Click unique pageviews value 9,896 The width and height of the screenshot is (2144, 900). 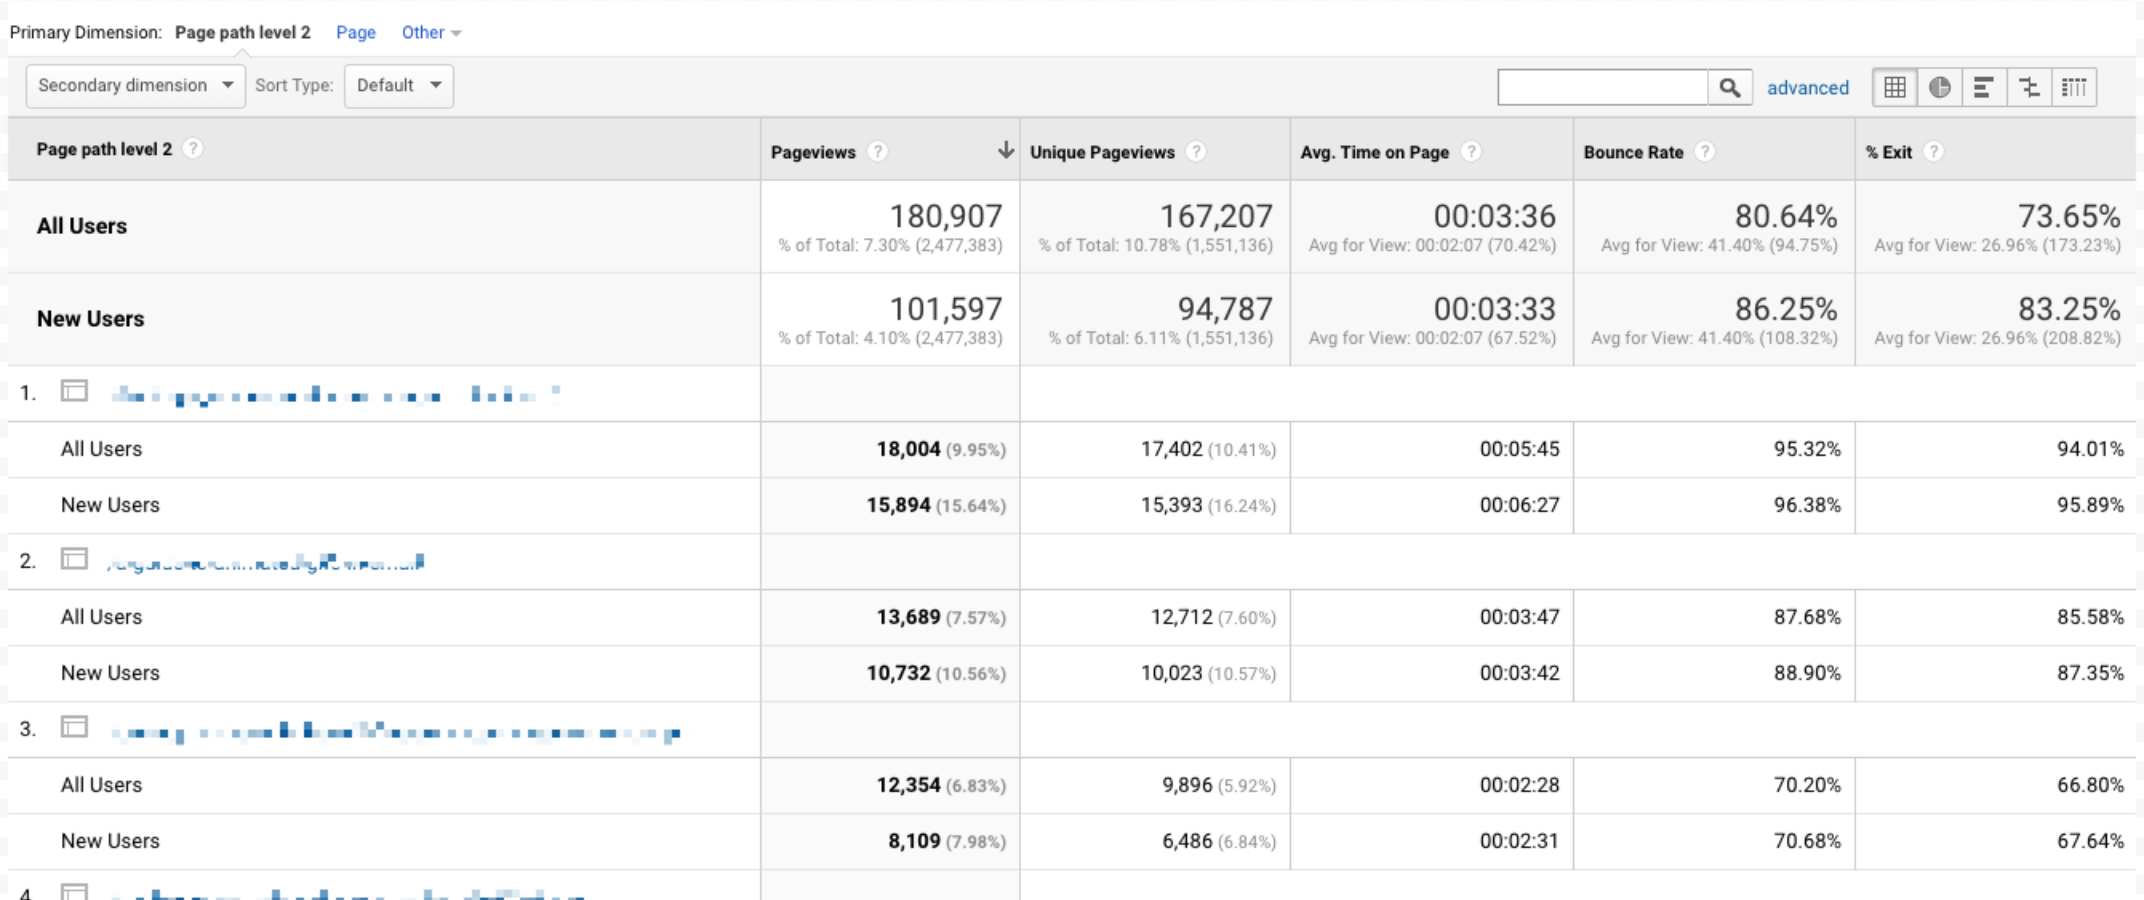(1187, 785)
